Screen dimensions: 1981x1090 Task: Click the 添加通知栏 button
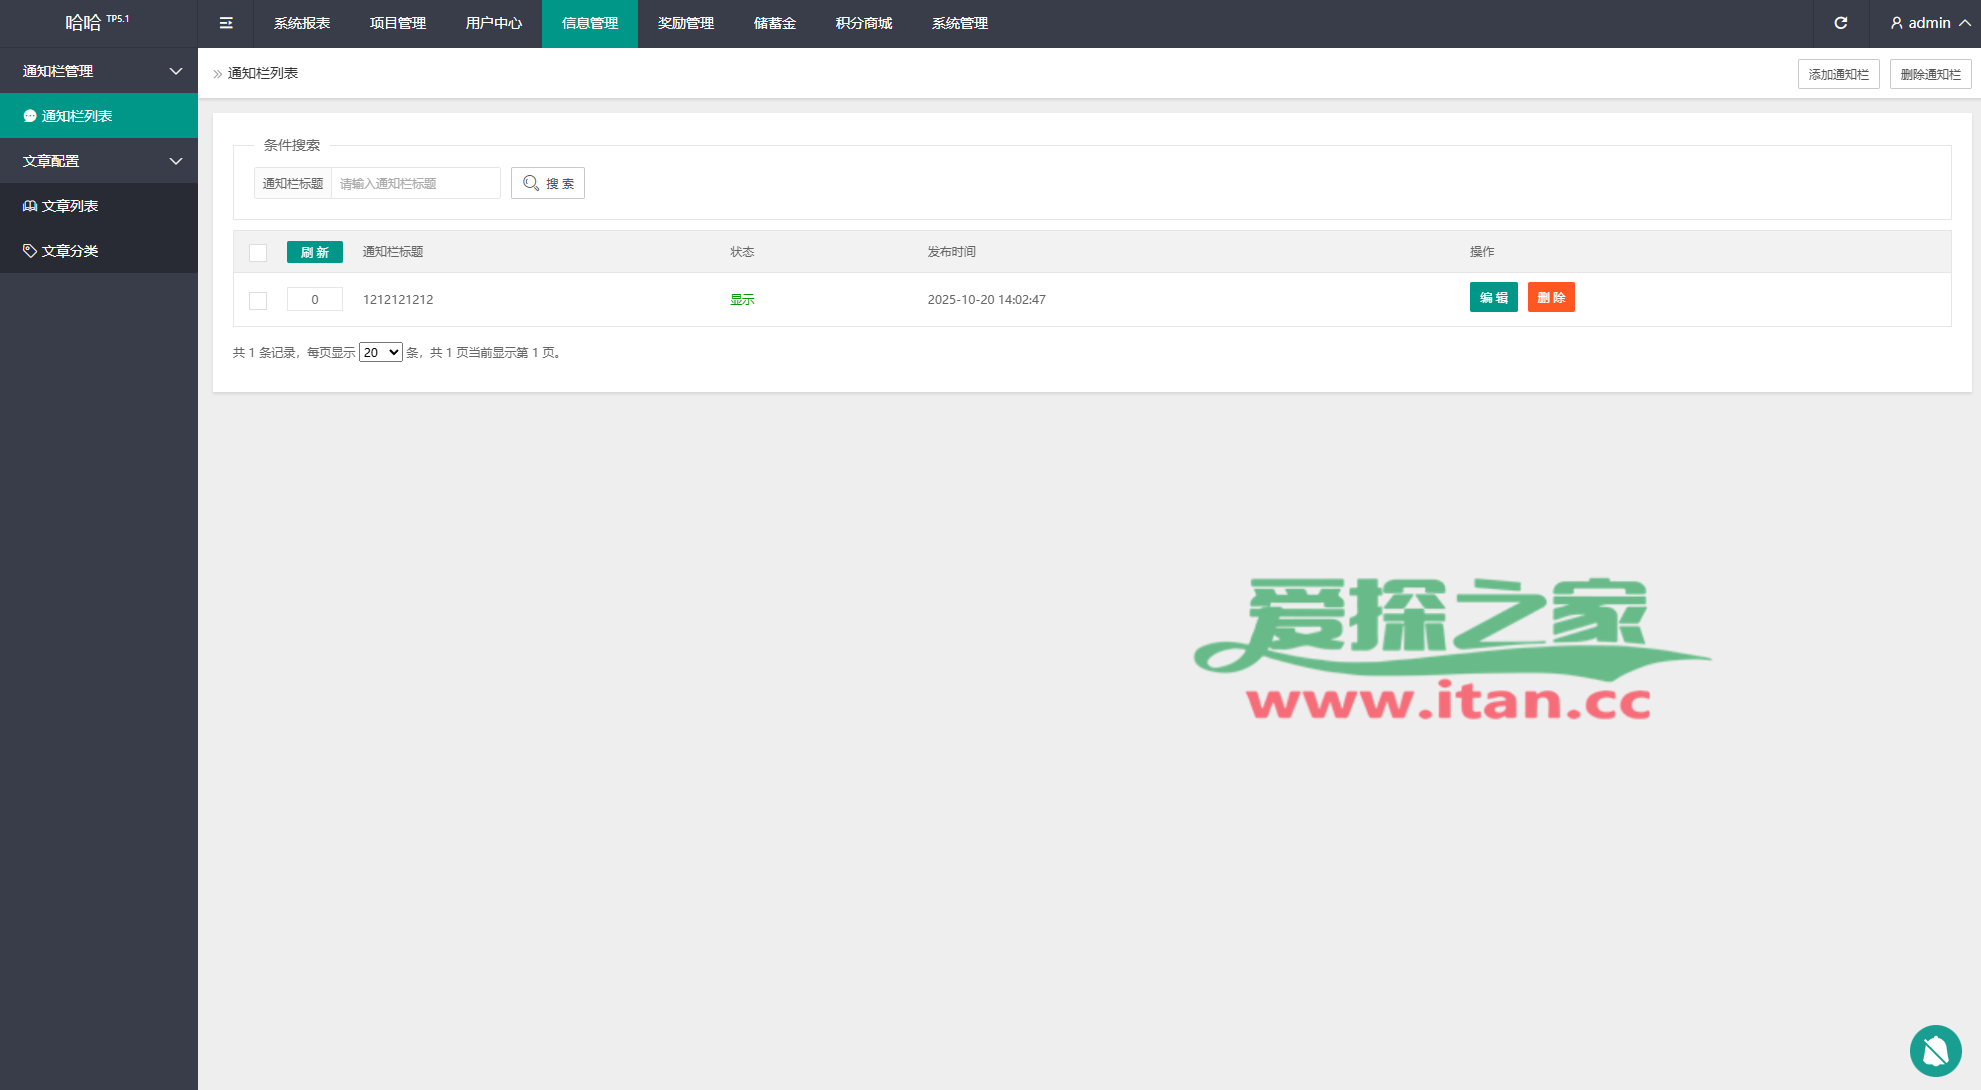coord(1838,74)
